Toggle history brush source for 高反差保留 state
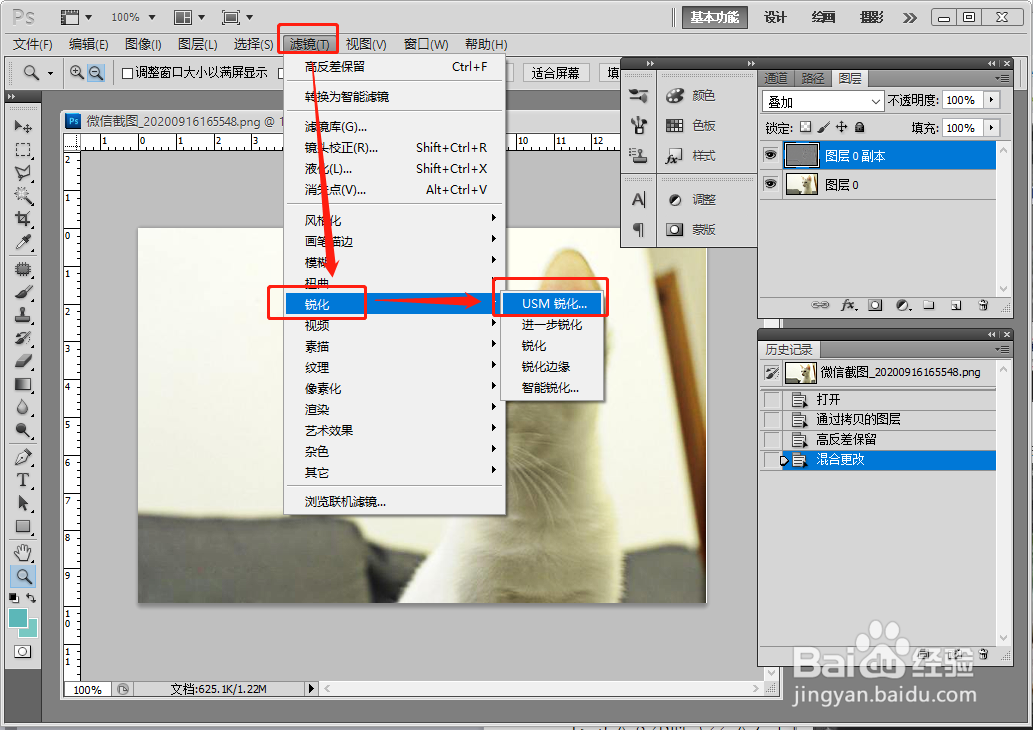Viewport: 1033px width, 730px height. coord(771,439)
